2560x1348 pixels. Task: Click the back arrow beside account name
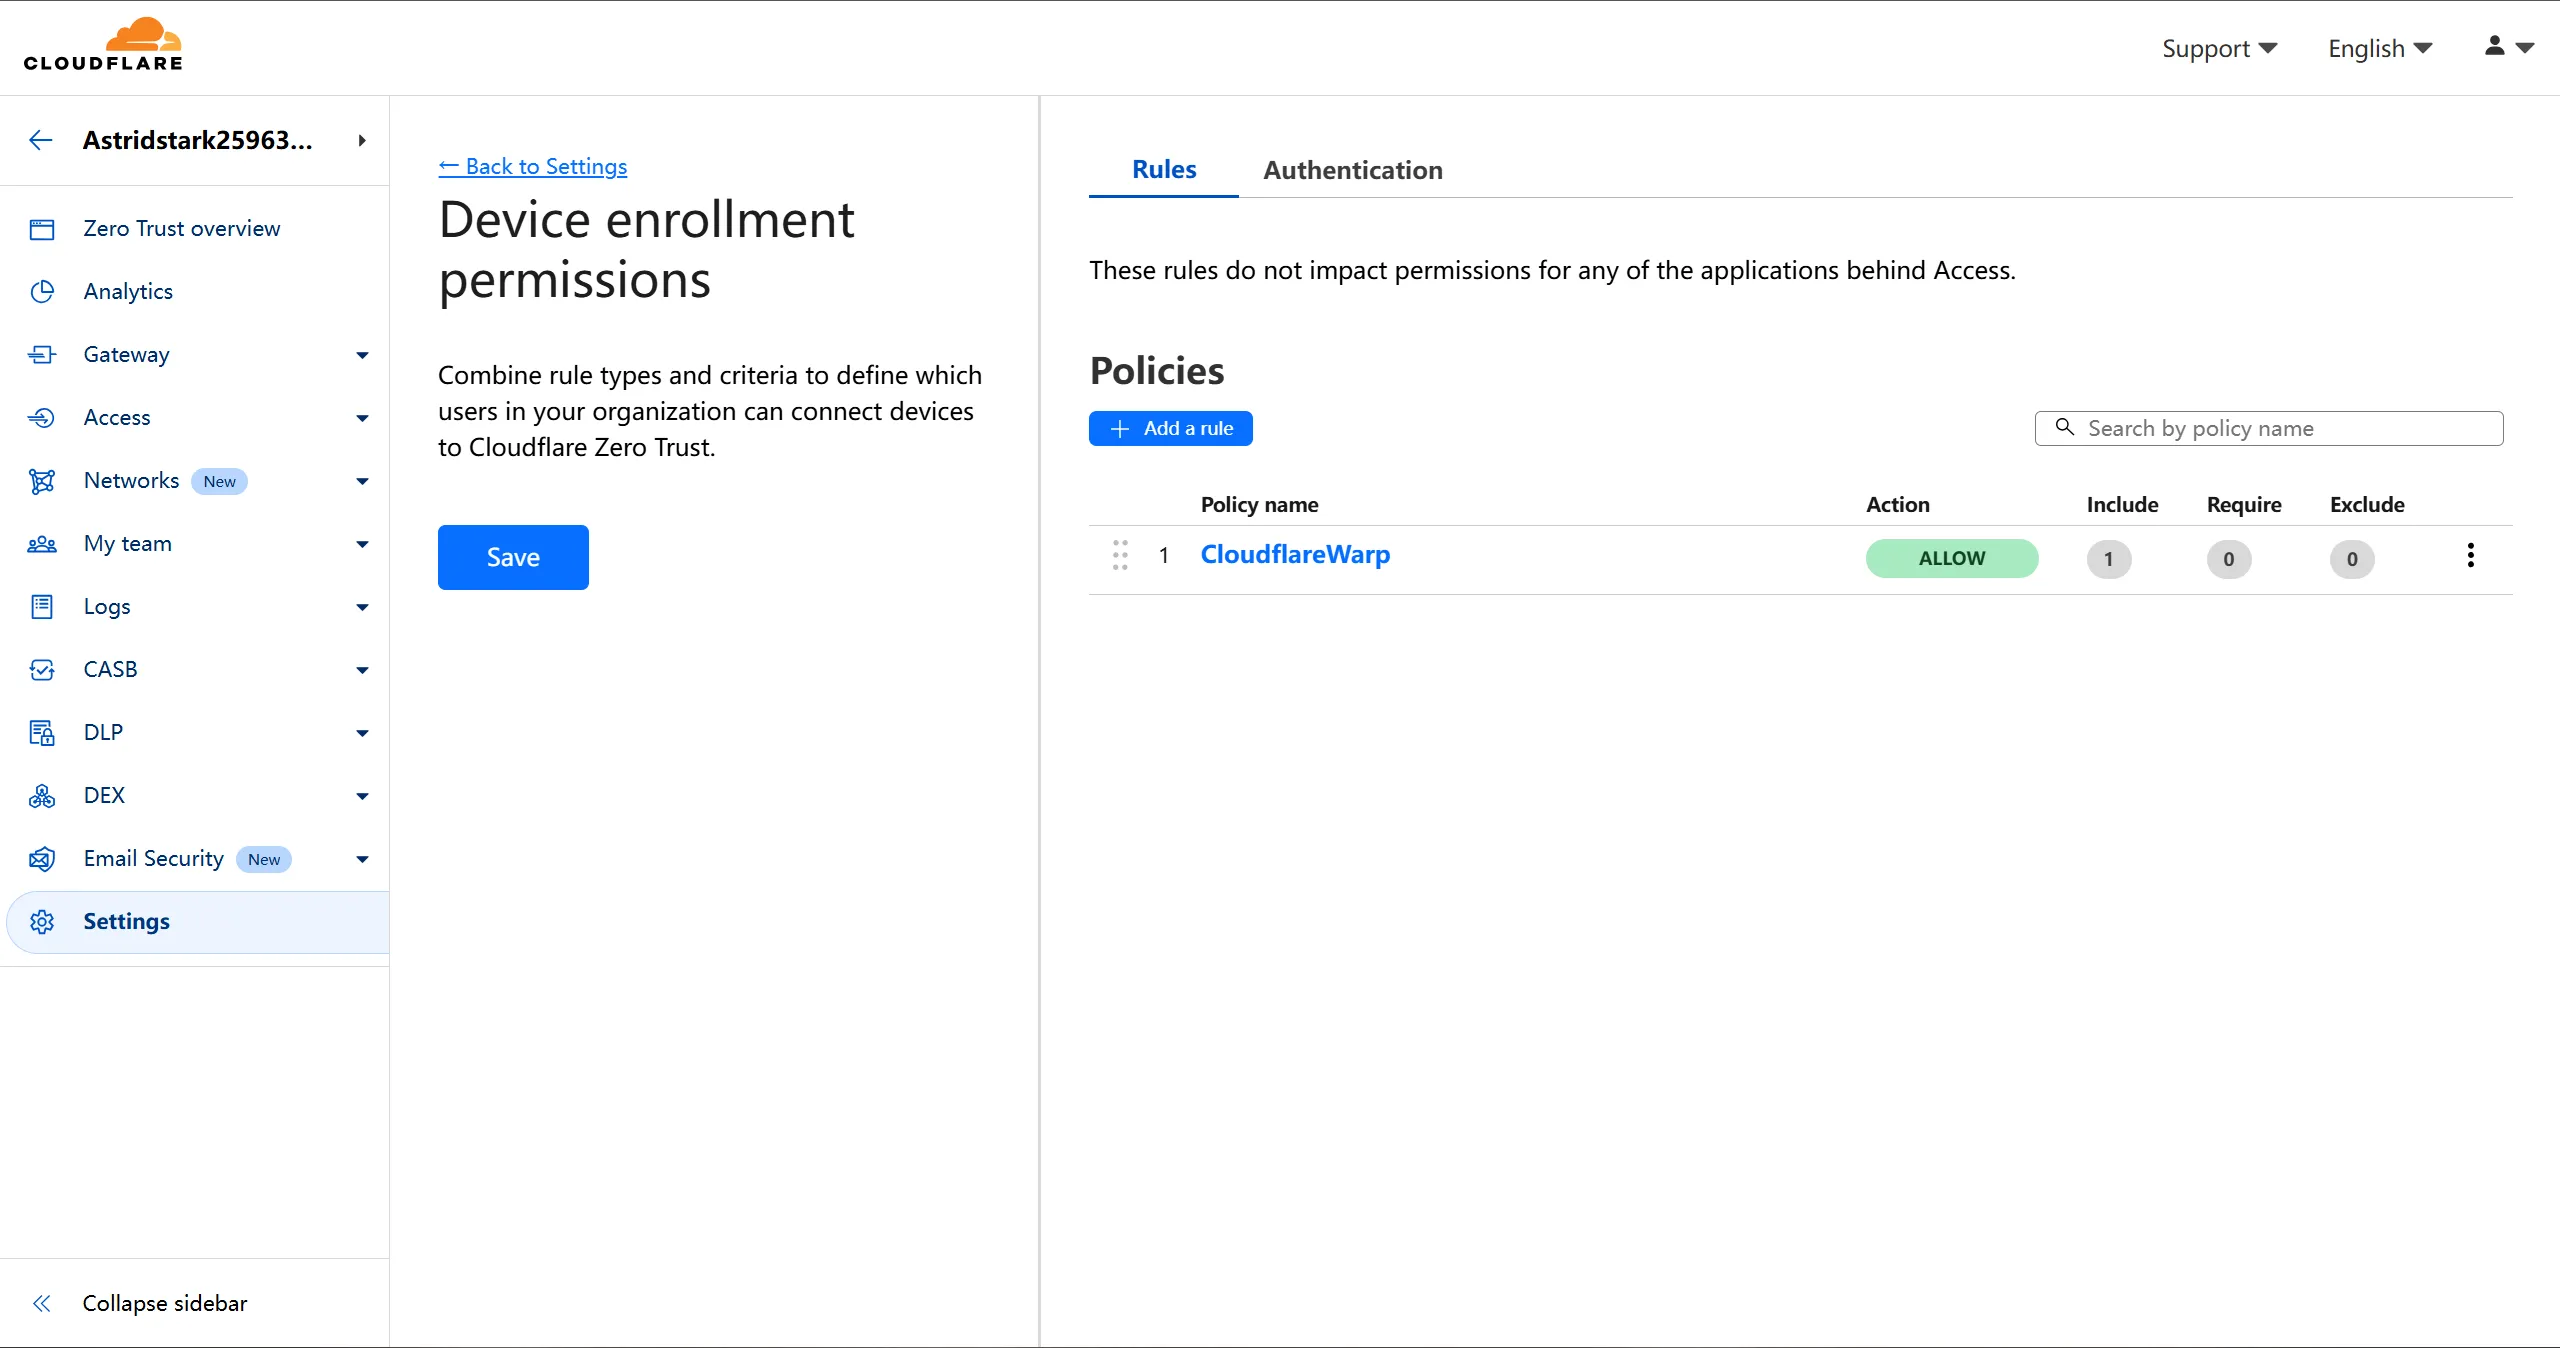point(40,140)
